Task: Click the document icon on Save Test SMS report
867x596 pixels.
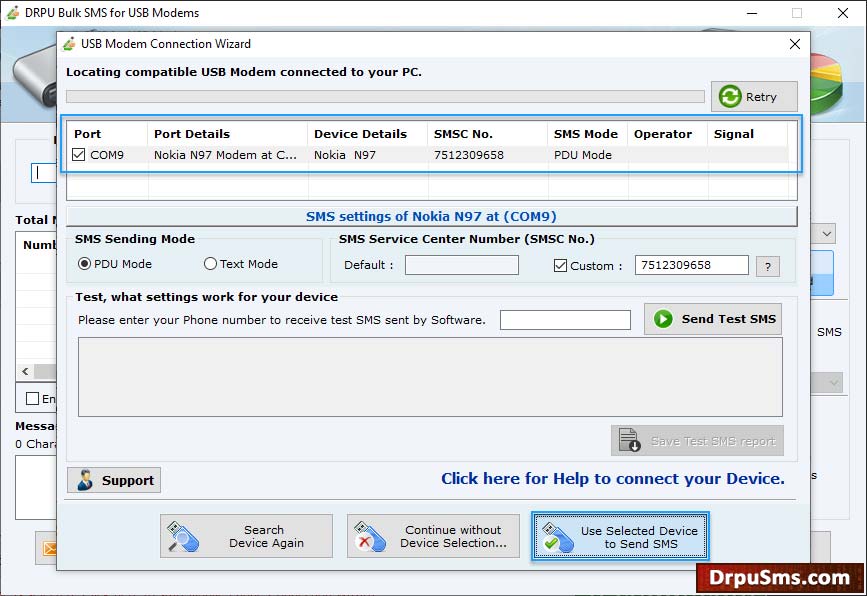Action: [629, 441]
